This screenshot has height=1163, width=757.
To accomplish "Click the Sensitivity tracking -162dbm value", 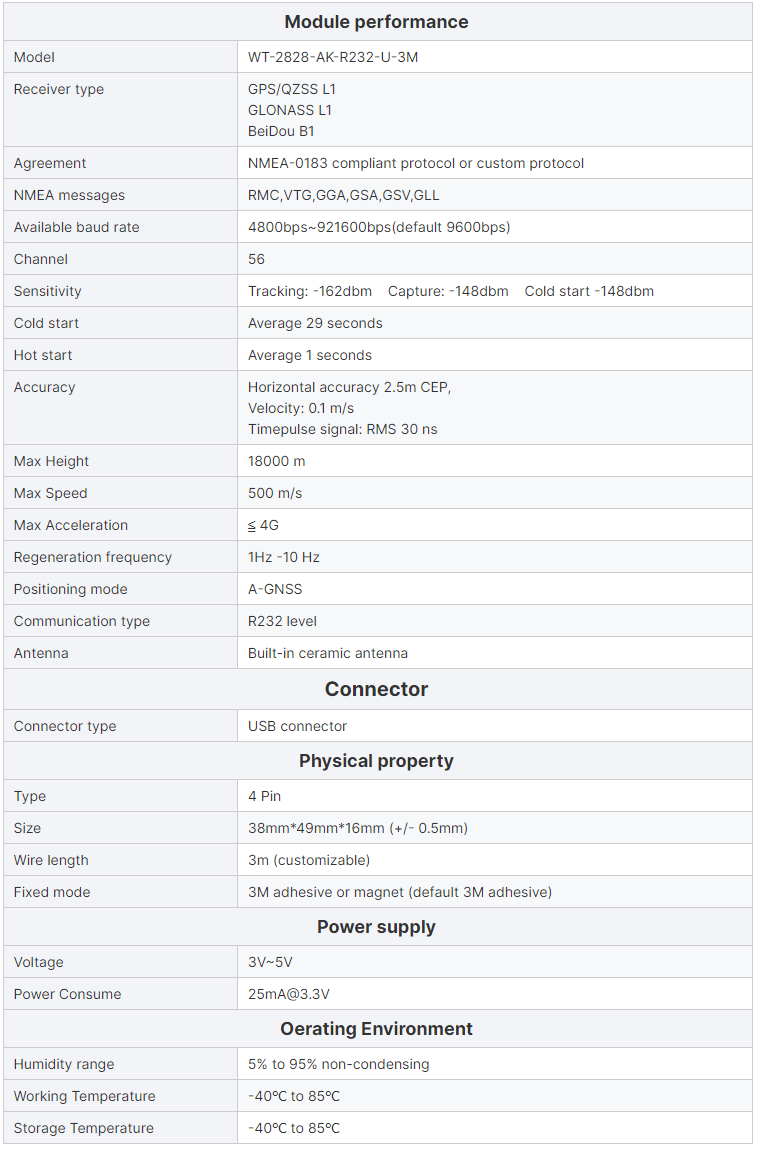I will coord(310,291).
